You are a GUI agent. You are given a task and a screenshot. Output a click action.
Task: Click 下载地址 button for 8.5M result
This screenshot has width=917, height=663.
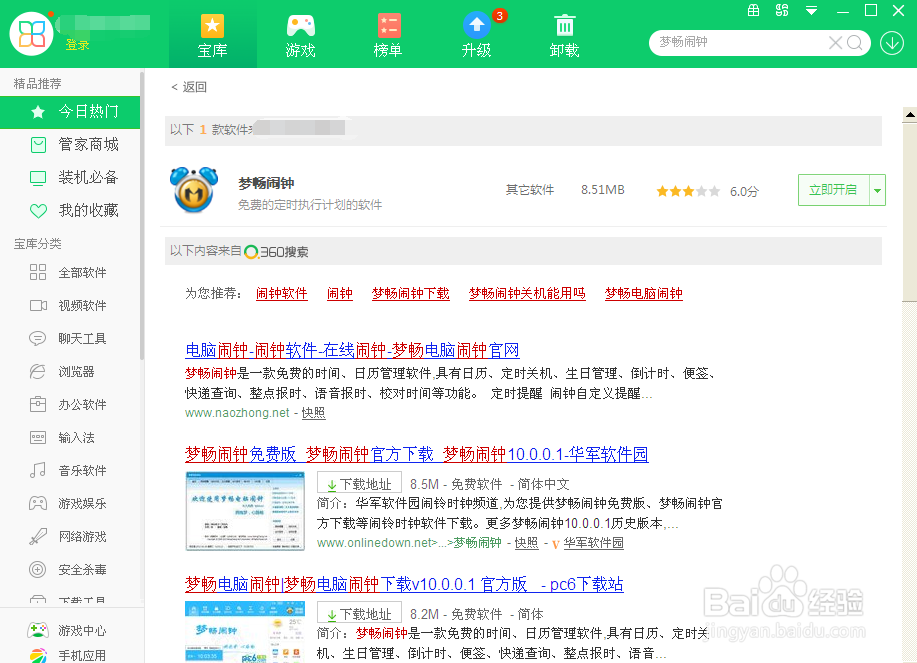coord(359,484)
